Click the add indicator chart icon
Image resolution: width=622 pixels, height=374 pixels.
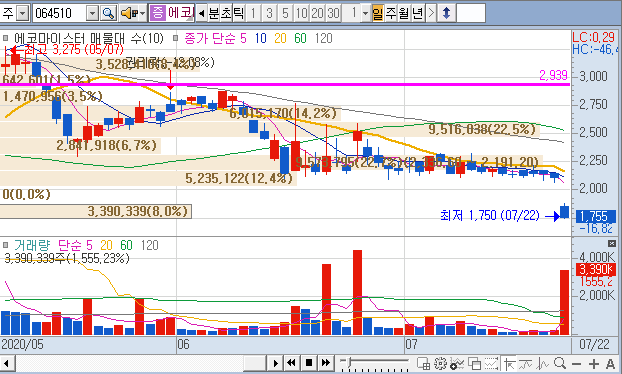pyautogui.click(x=457, y=363)
